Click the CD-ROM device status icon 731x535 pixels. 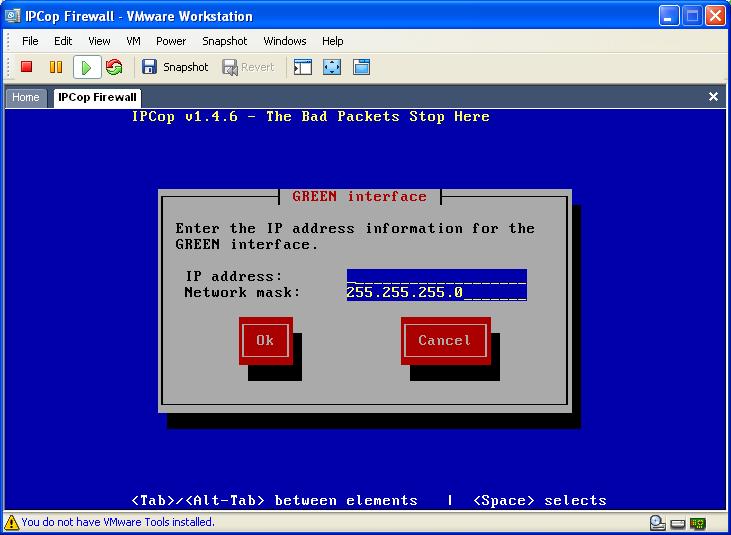[657, 523]
